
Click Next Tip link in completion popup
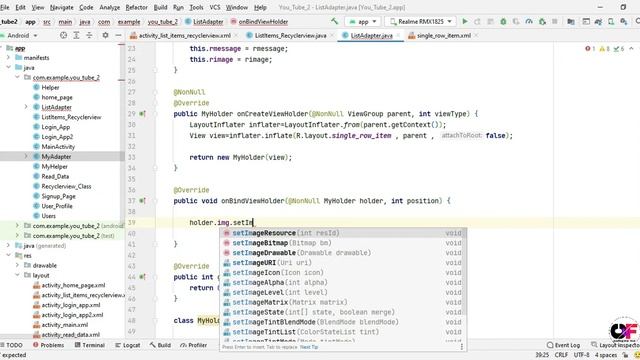coord(309,347)
